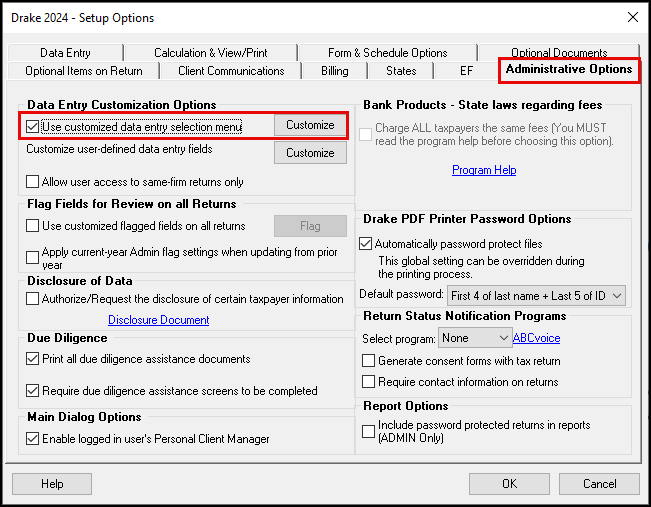This screenshot has height=507, width=651.
Task: Check Authorize/Request disclosure of taxpayer information
Action: point(32,299)
